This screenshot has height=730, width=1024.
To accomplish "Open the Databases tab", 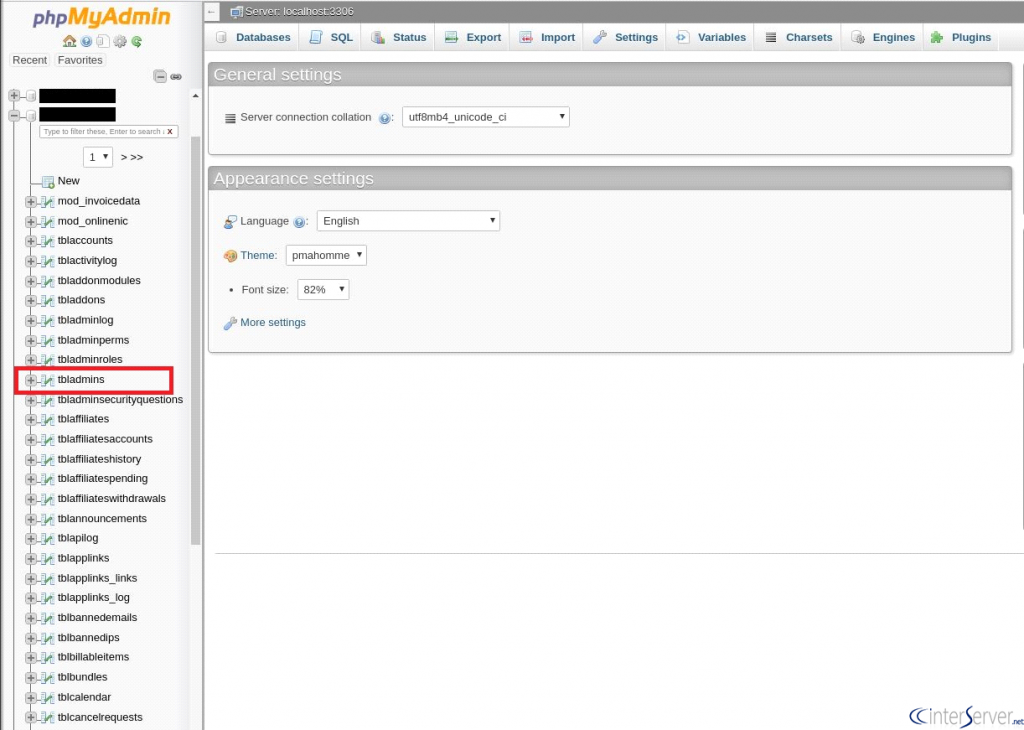I will pyautogui.click(x=253, y=37).
